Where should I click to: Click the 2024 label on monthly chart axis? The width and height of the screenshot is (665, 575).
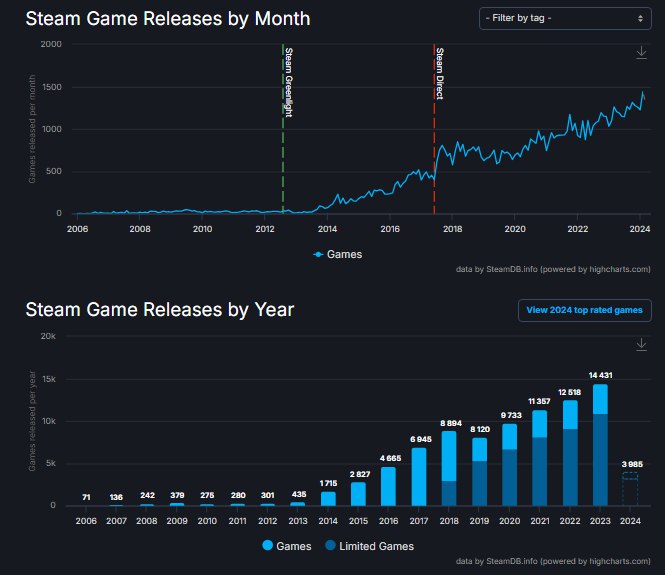click(640, 229)
